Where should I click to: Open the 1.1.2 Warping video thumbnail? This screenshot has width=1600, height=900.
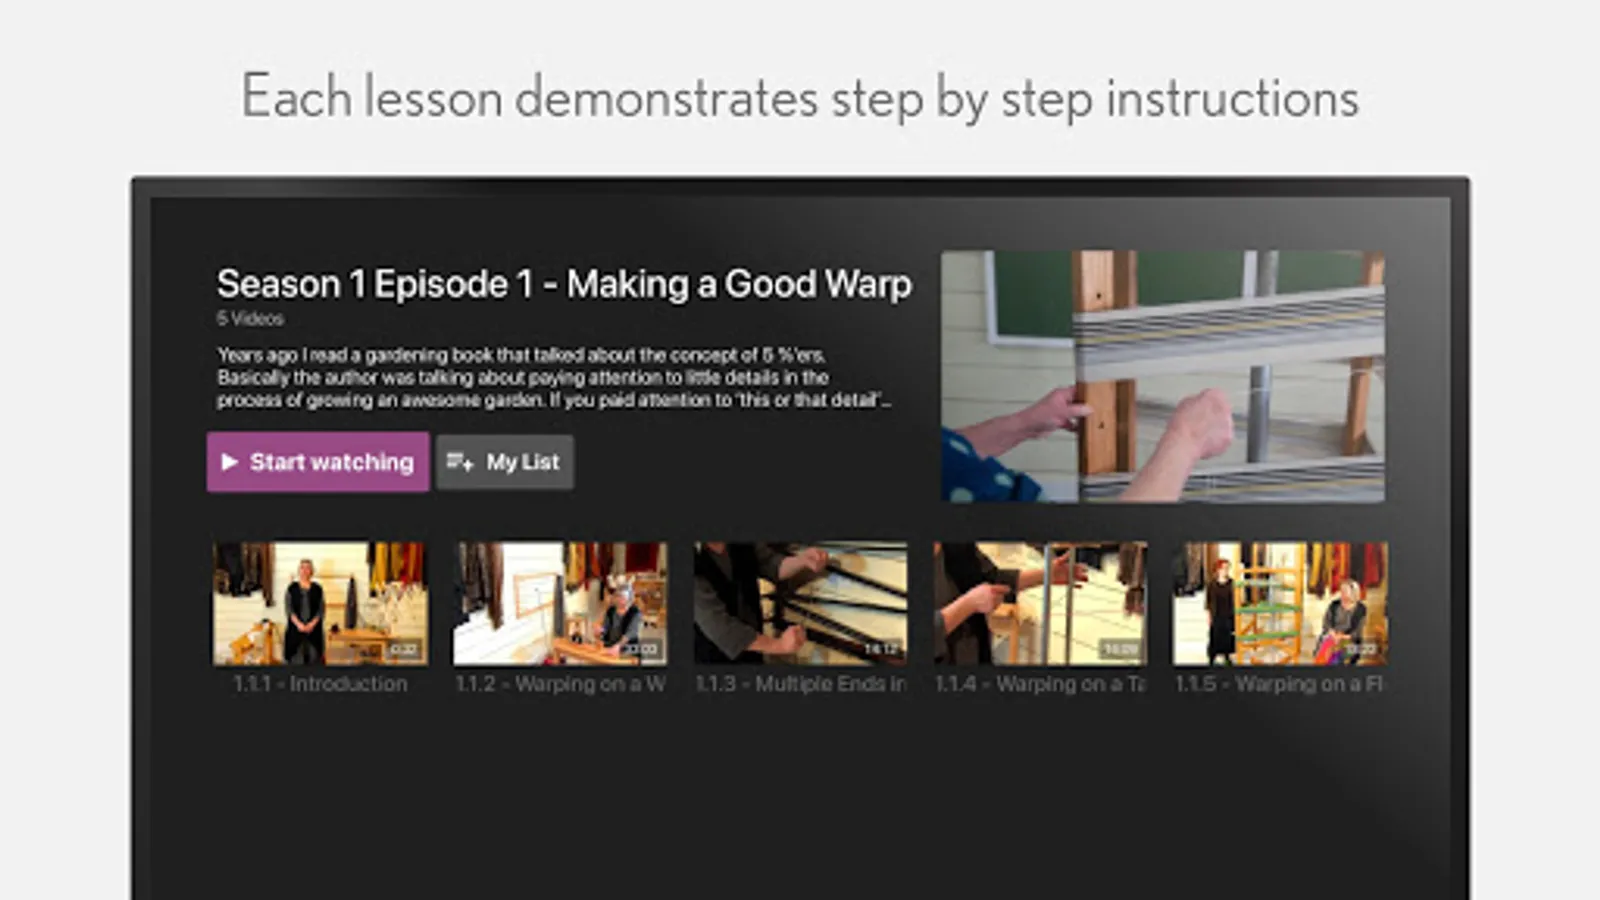tap(560, 604)
